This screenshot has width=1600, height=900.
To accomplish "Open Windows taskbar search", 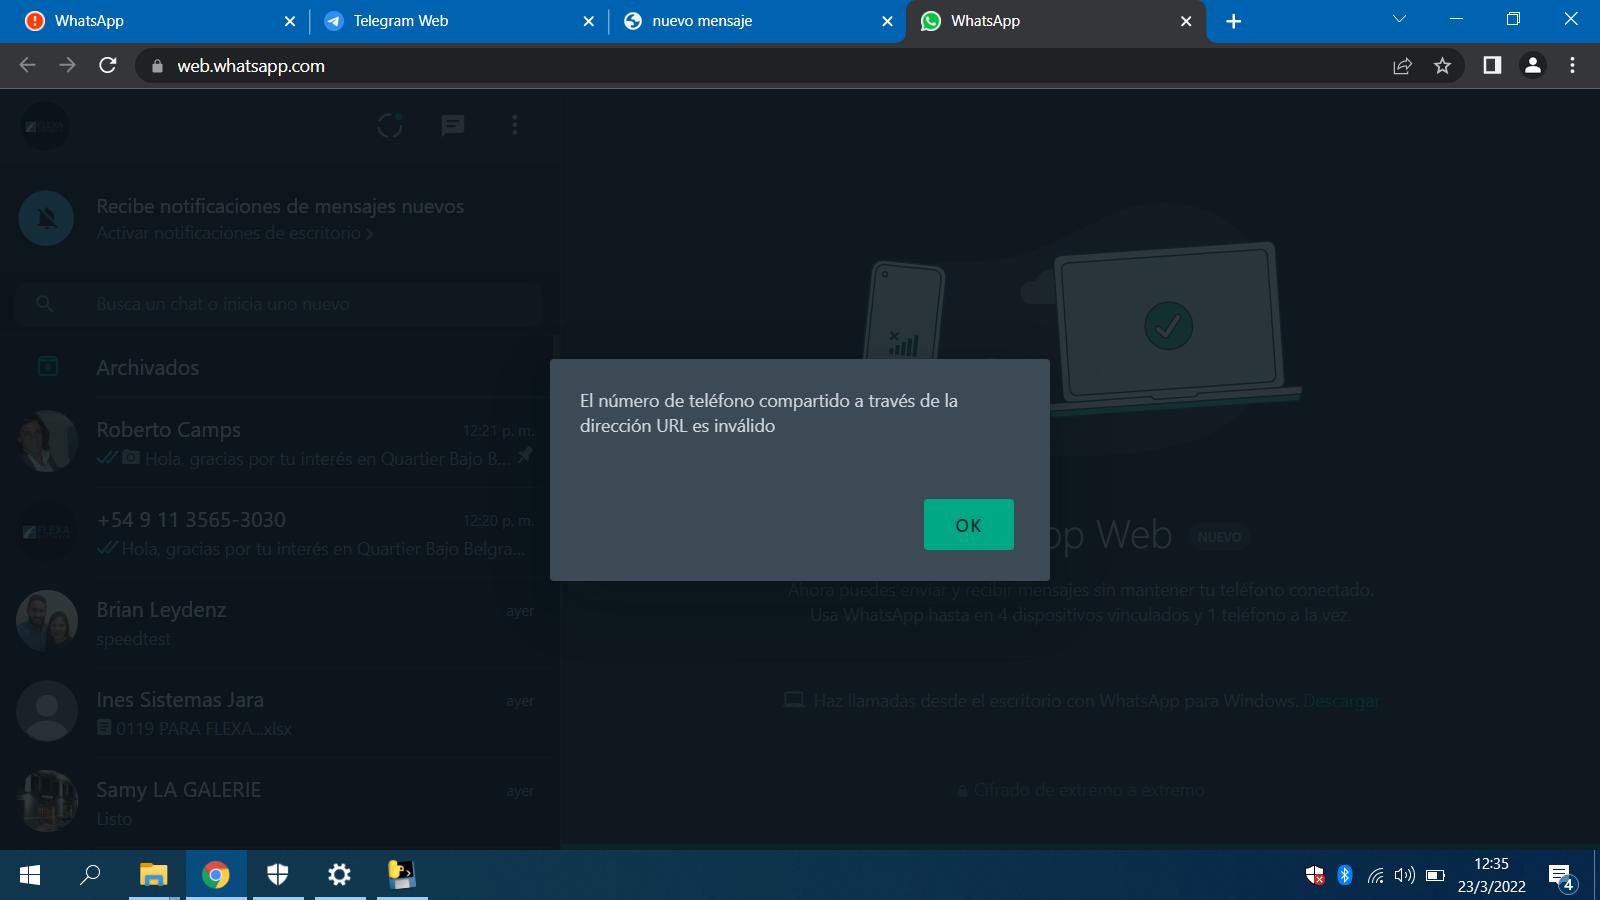I will click(x=90, y=875).
